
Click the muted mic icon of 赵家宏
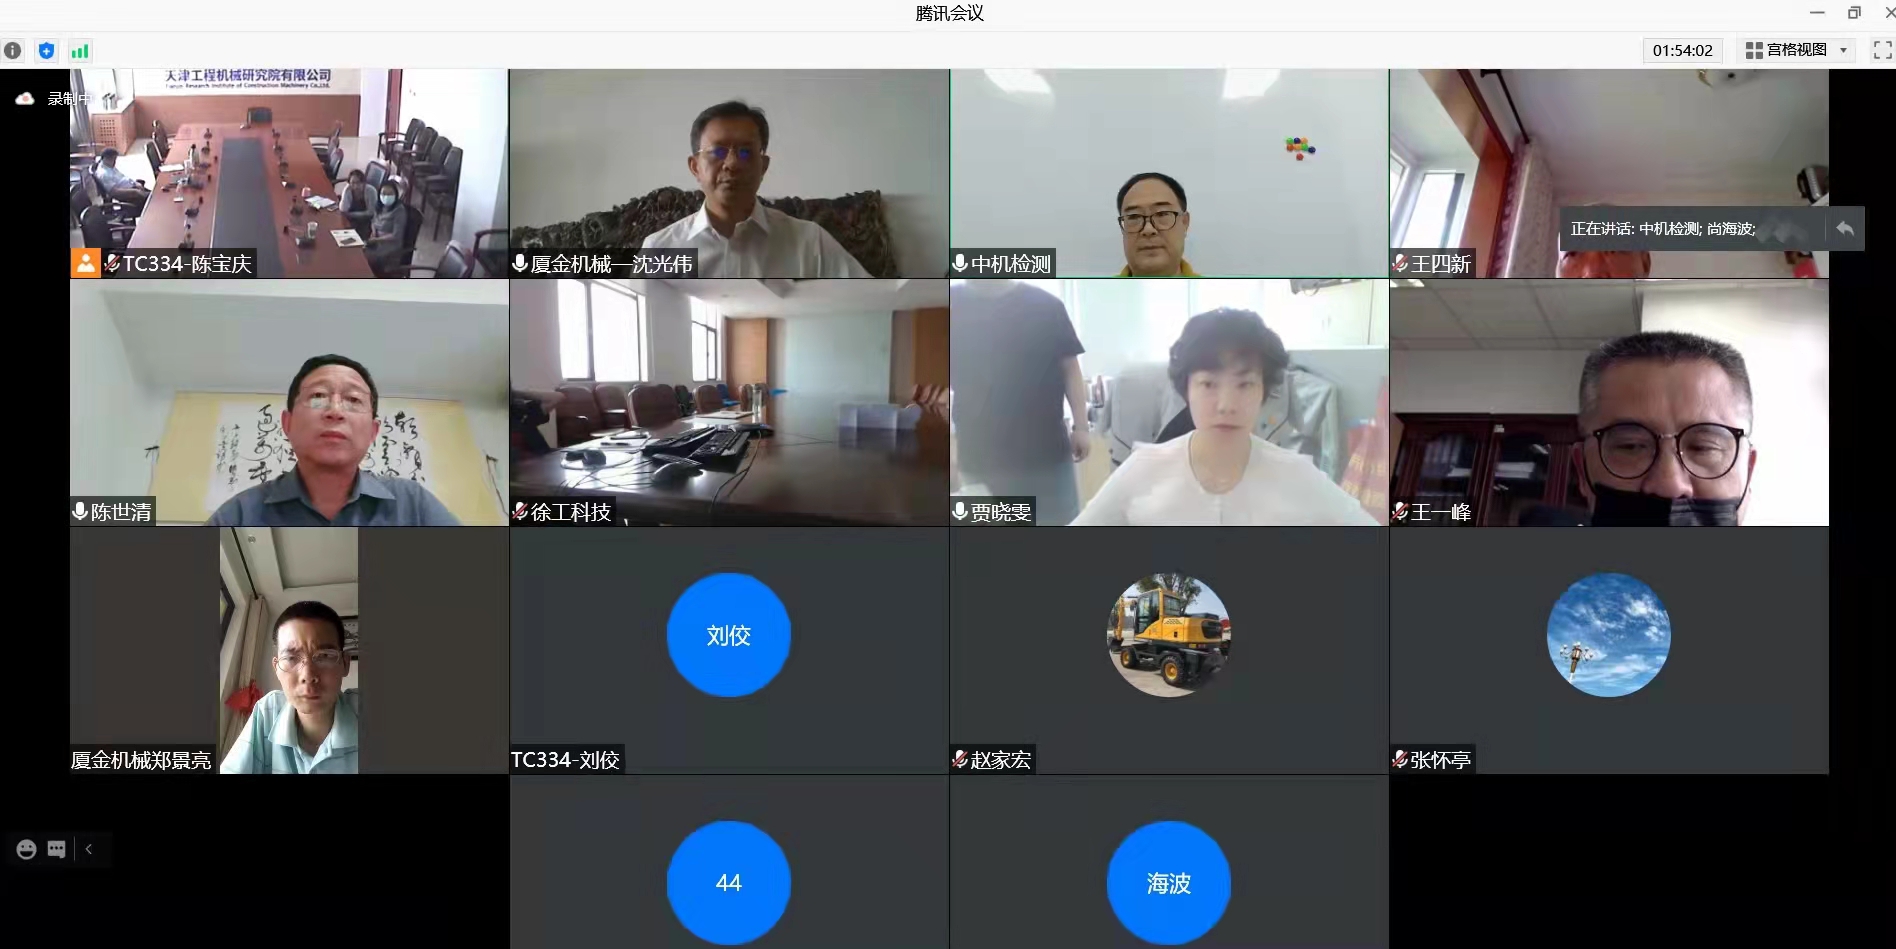click(x=960, y=760)
